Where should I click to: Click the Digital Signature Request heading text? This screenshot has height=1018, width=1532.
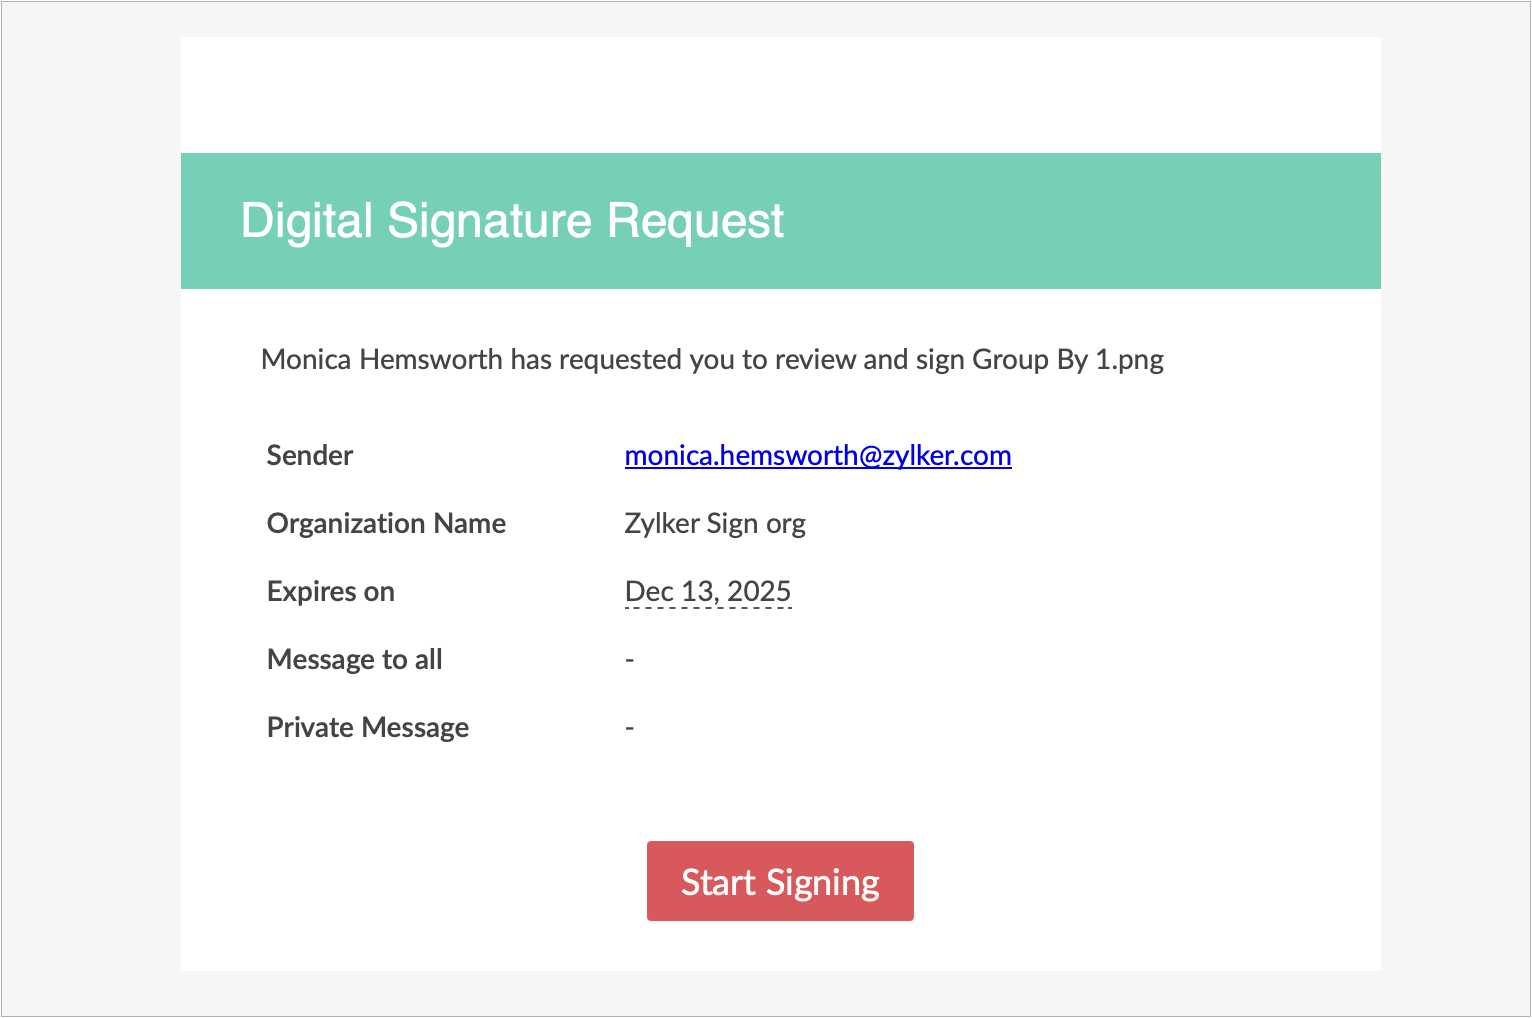pyautogui.click(x=512, y=221)
